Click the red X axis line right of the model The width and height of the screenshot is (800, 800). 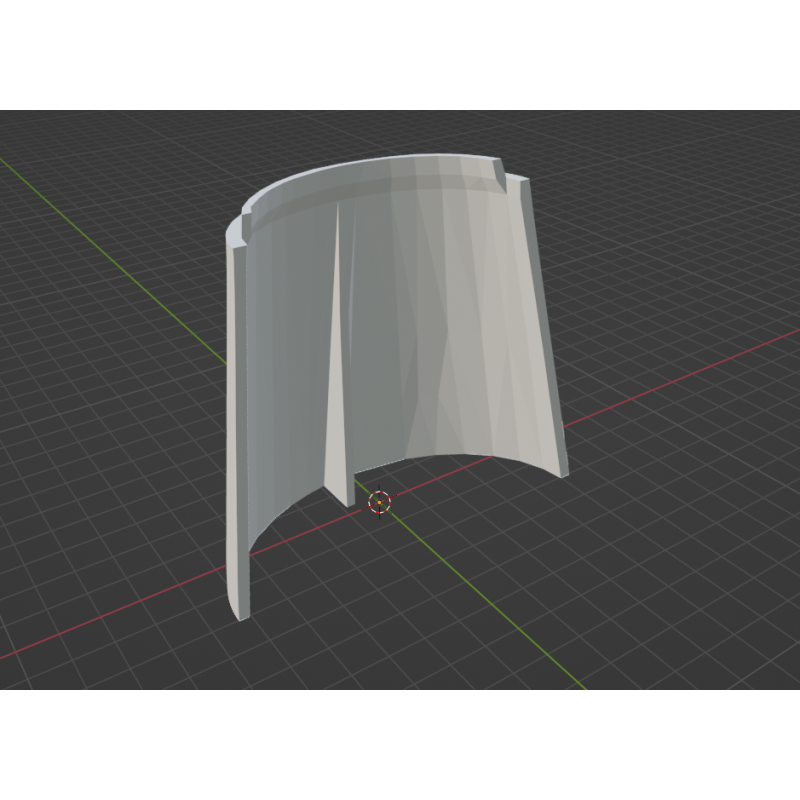tap(680, 377)
